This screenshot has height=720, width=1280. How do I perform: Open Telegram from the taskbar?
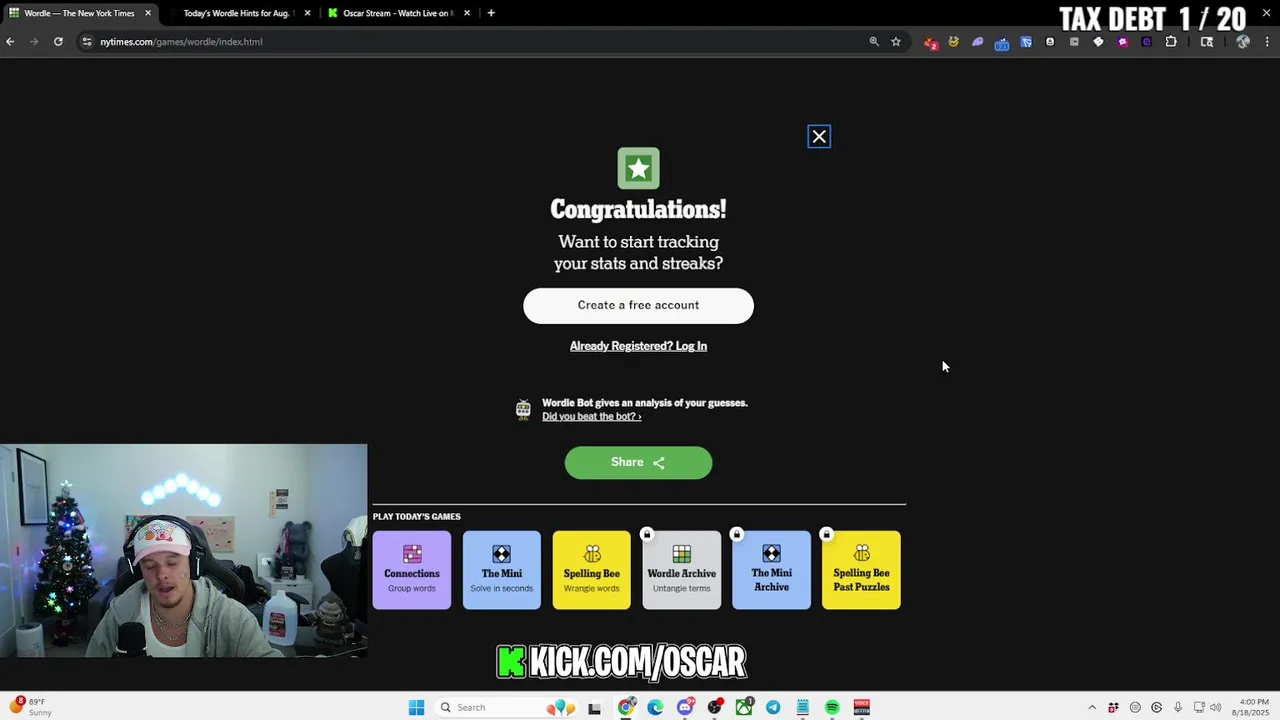773,708
